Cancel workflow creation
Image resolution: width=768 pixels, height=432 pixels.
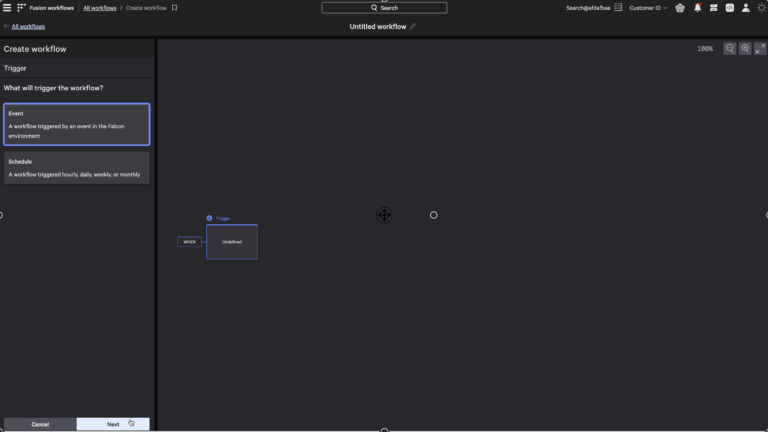click(x=40, y=424)
